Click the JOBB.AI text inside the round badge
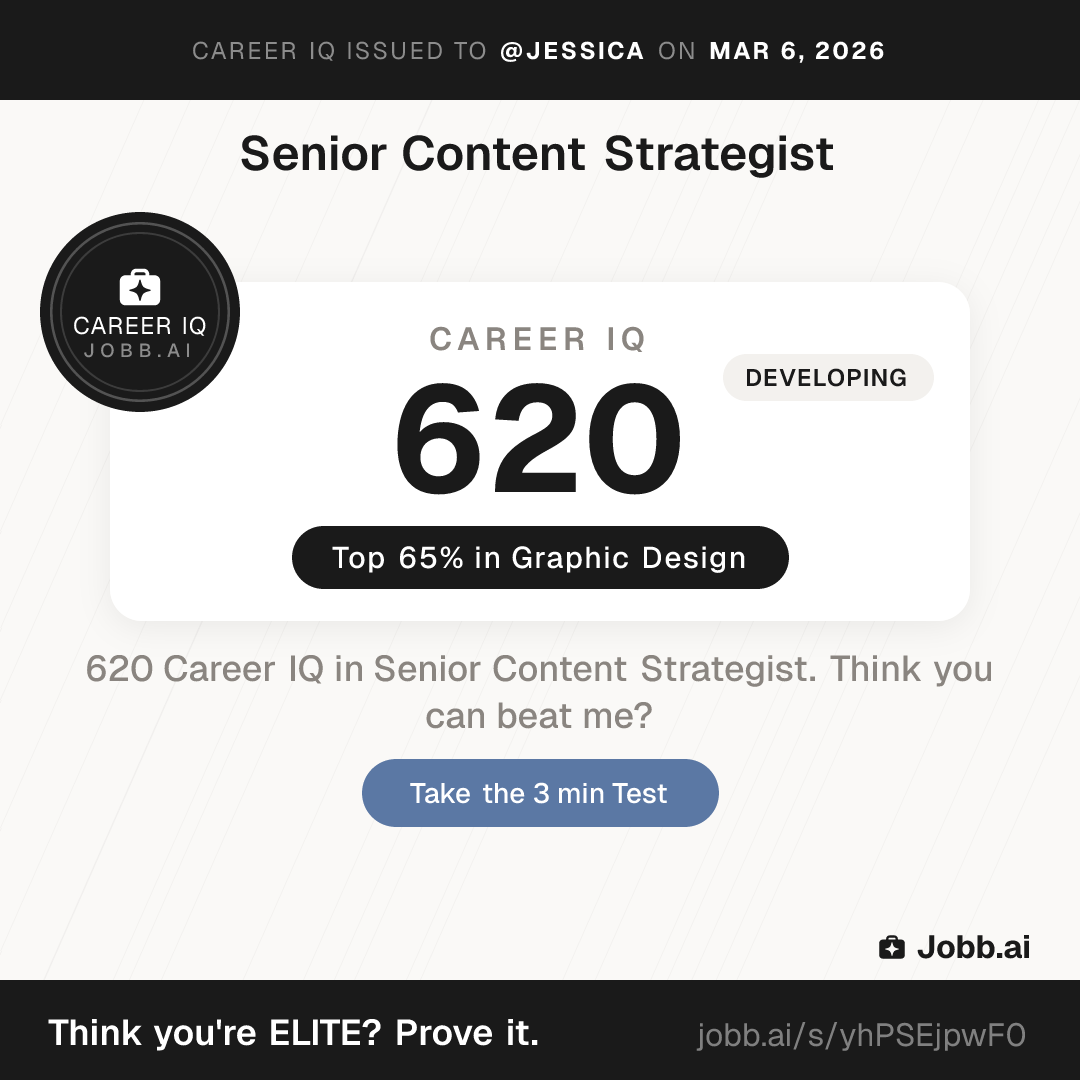 click(x=140, y=351)
